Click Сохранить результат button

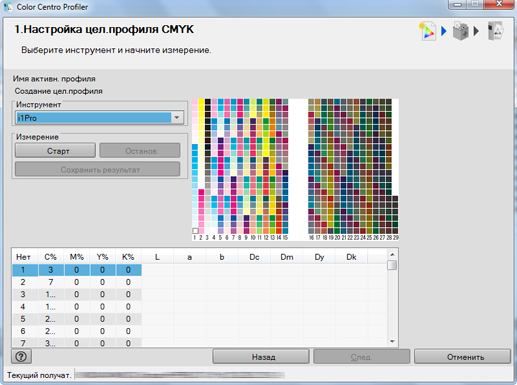coord(98,169)
